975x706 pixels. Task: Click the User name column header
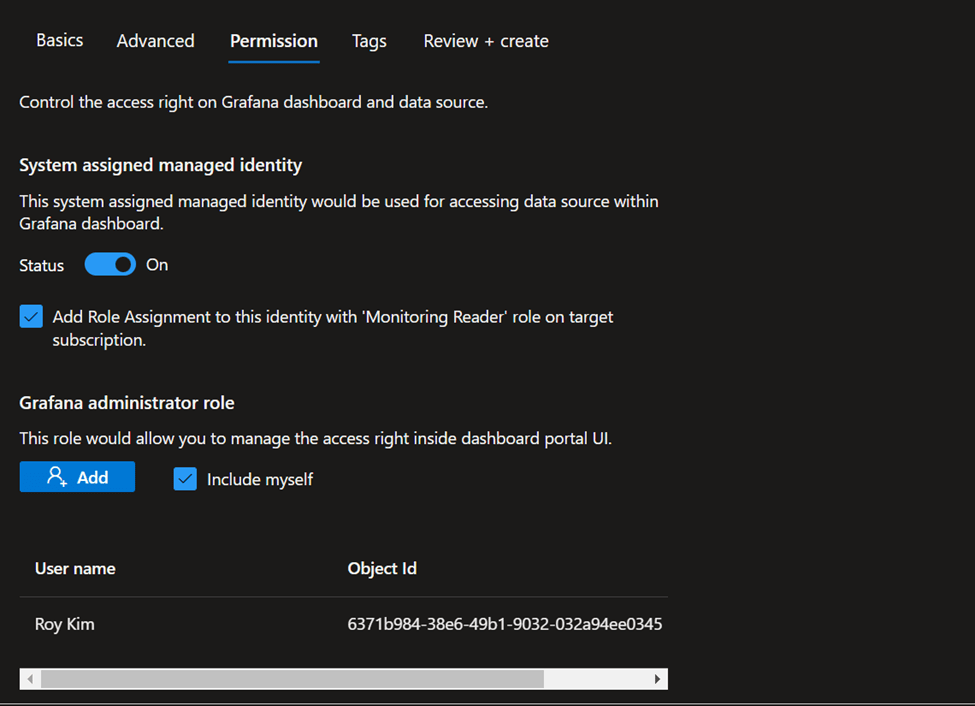point(75,568)
